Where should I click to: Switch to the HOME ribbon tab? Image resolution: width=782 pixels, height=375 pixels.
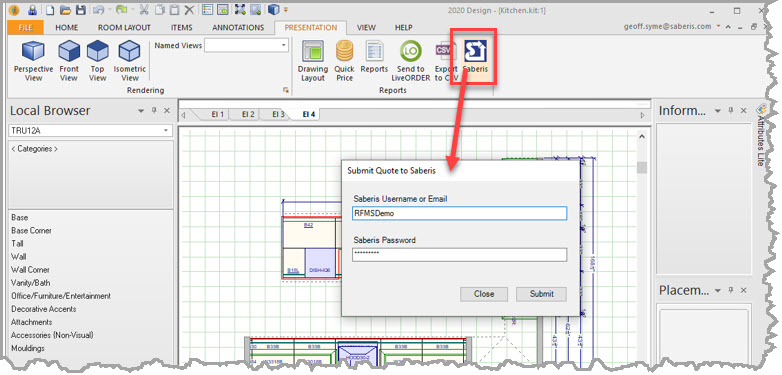coord(66,27)
